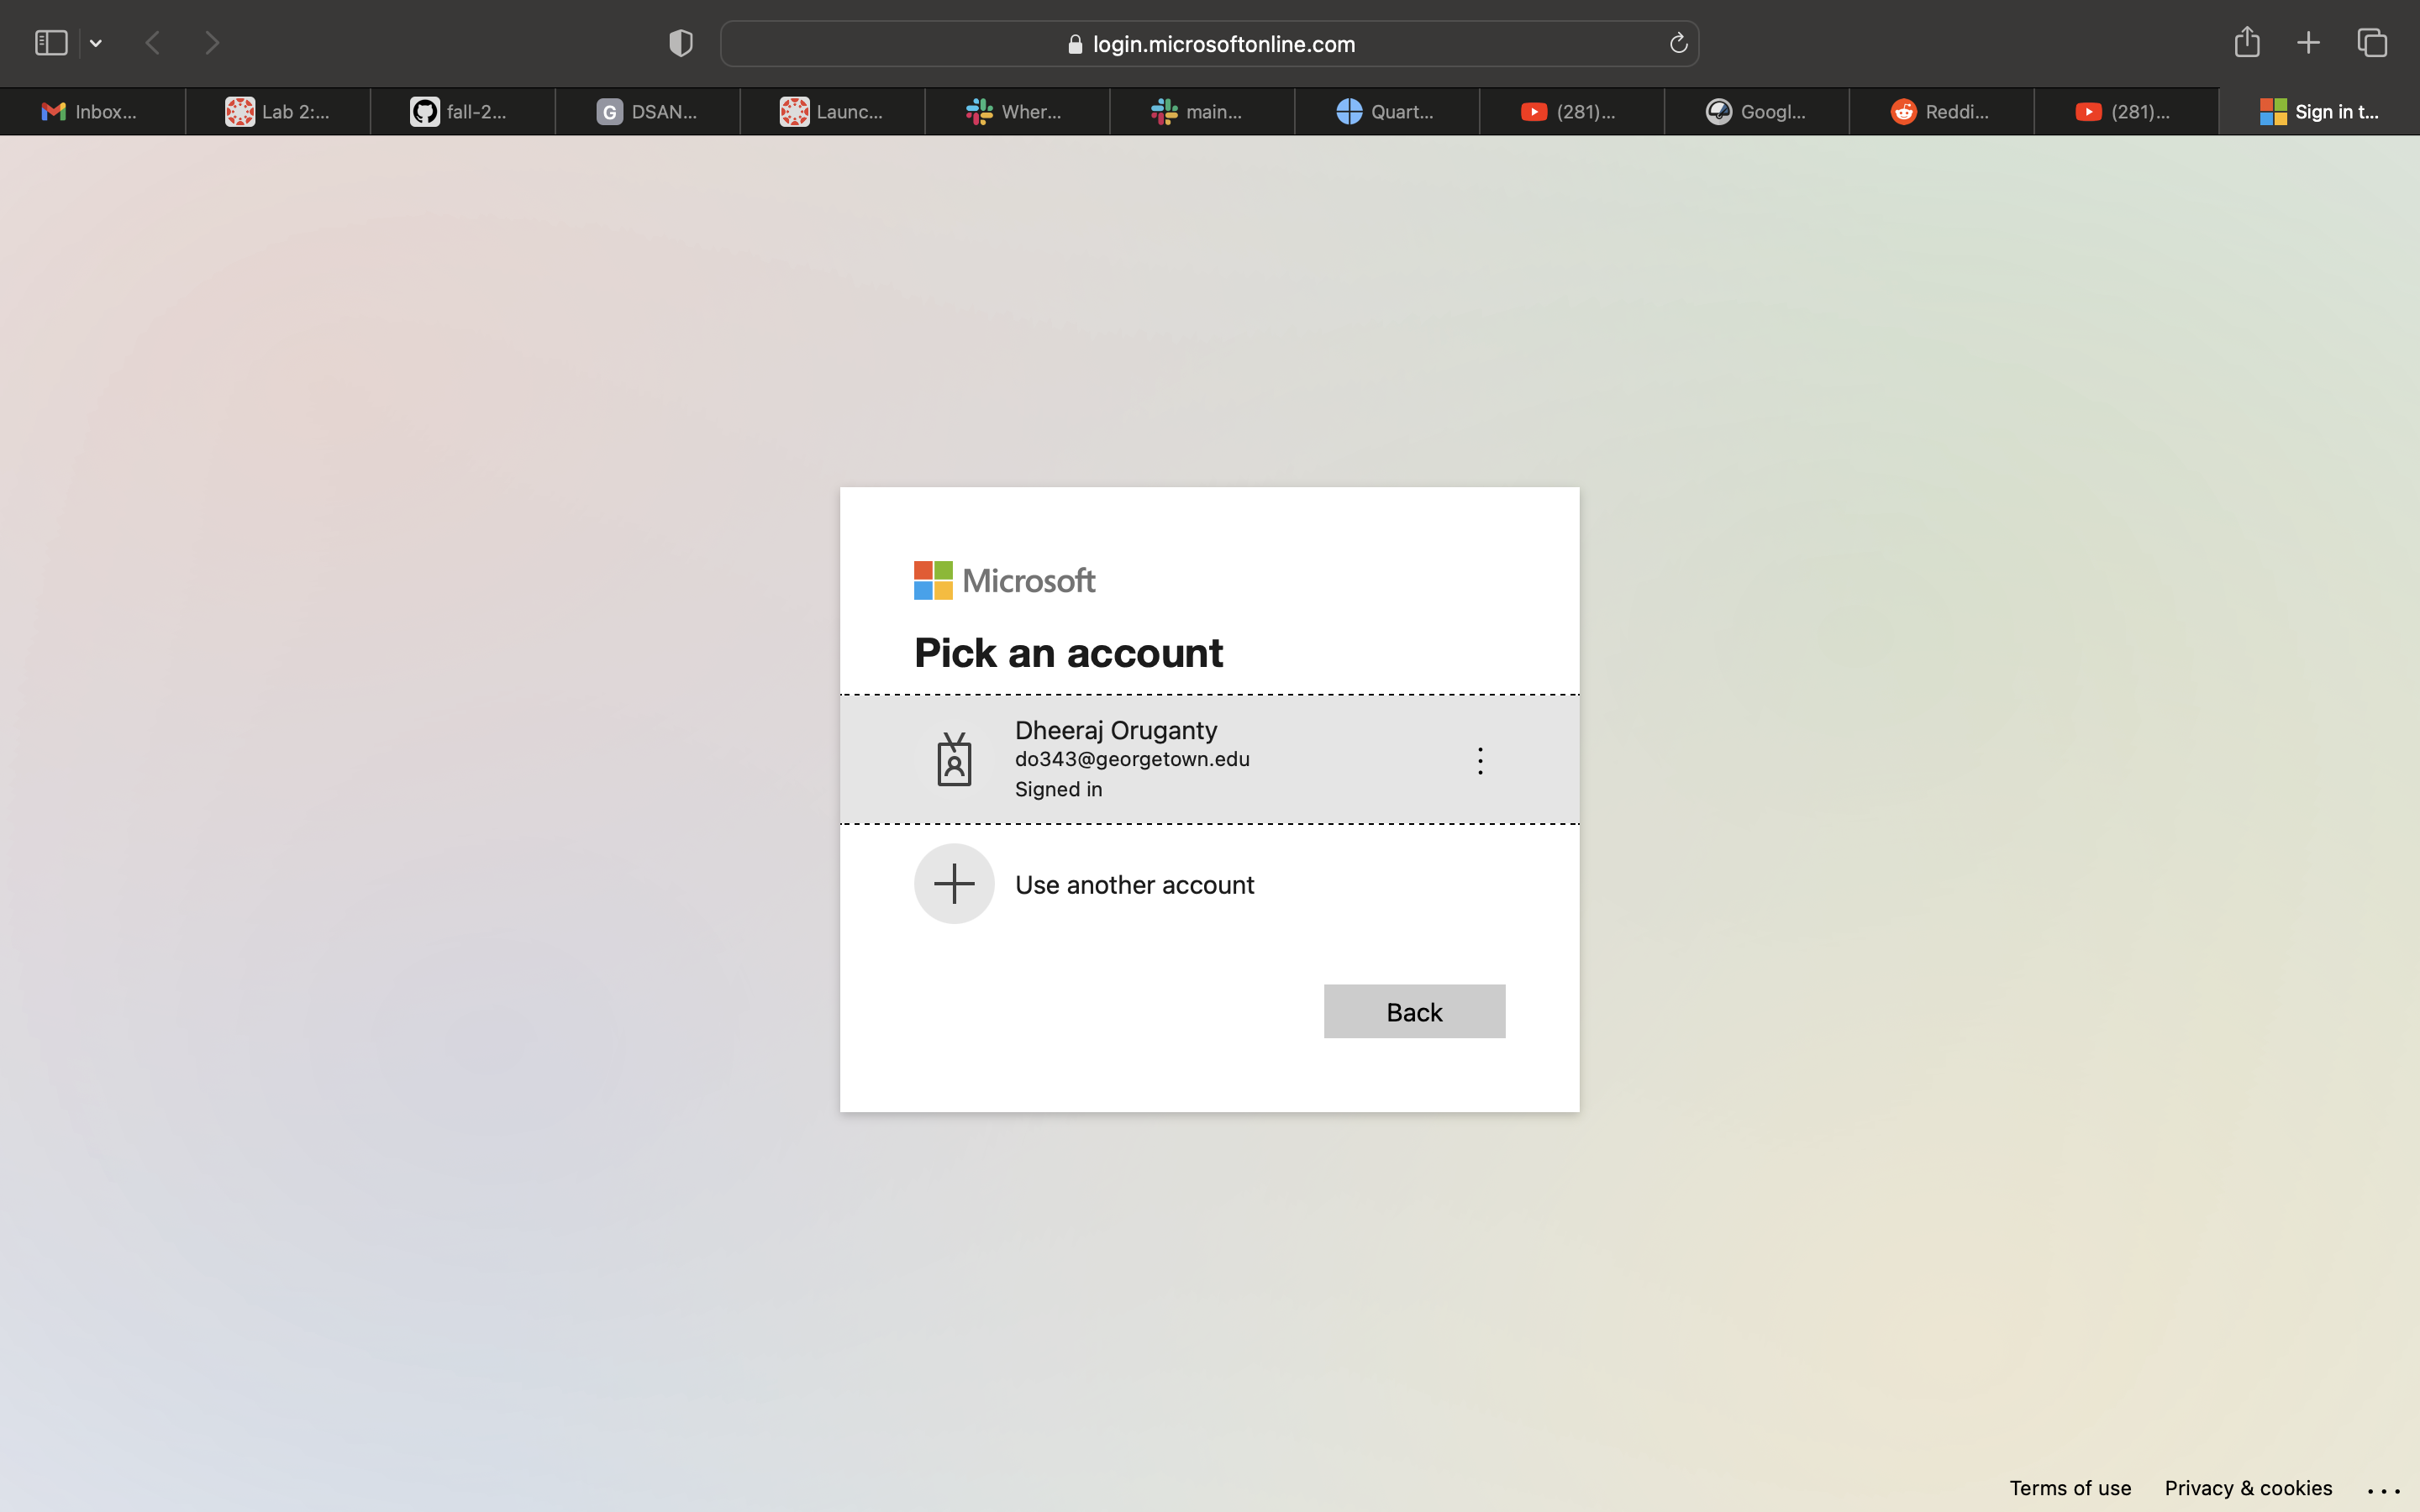Click the Back button

tap(1414, 1012)
